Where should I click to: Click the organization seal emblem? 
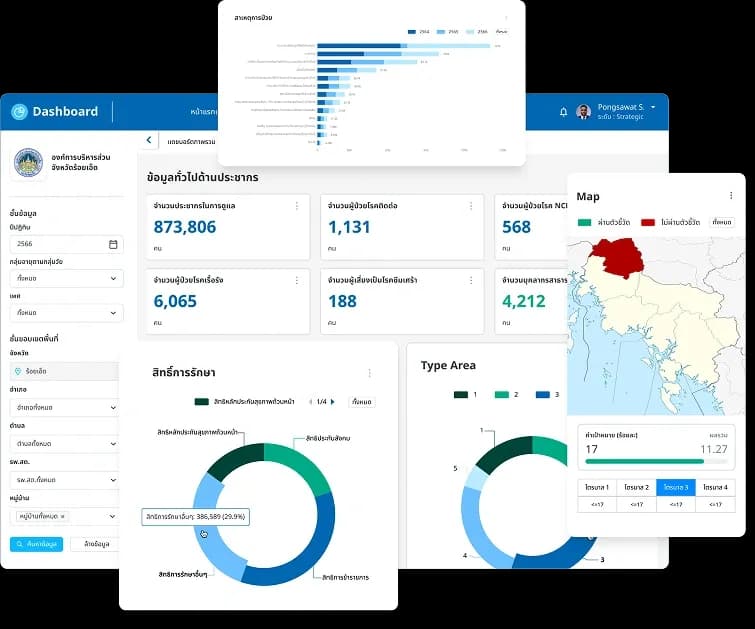coord(28,162)
